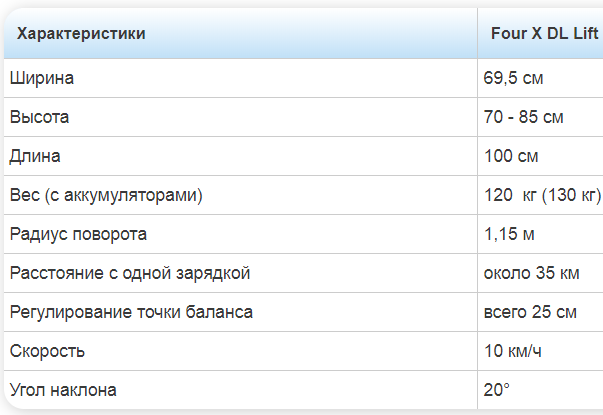Click the 70 - 85 см height value
This screenshot has width=603, height=415.
point(523,117)
